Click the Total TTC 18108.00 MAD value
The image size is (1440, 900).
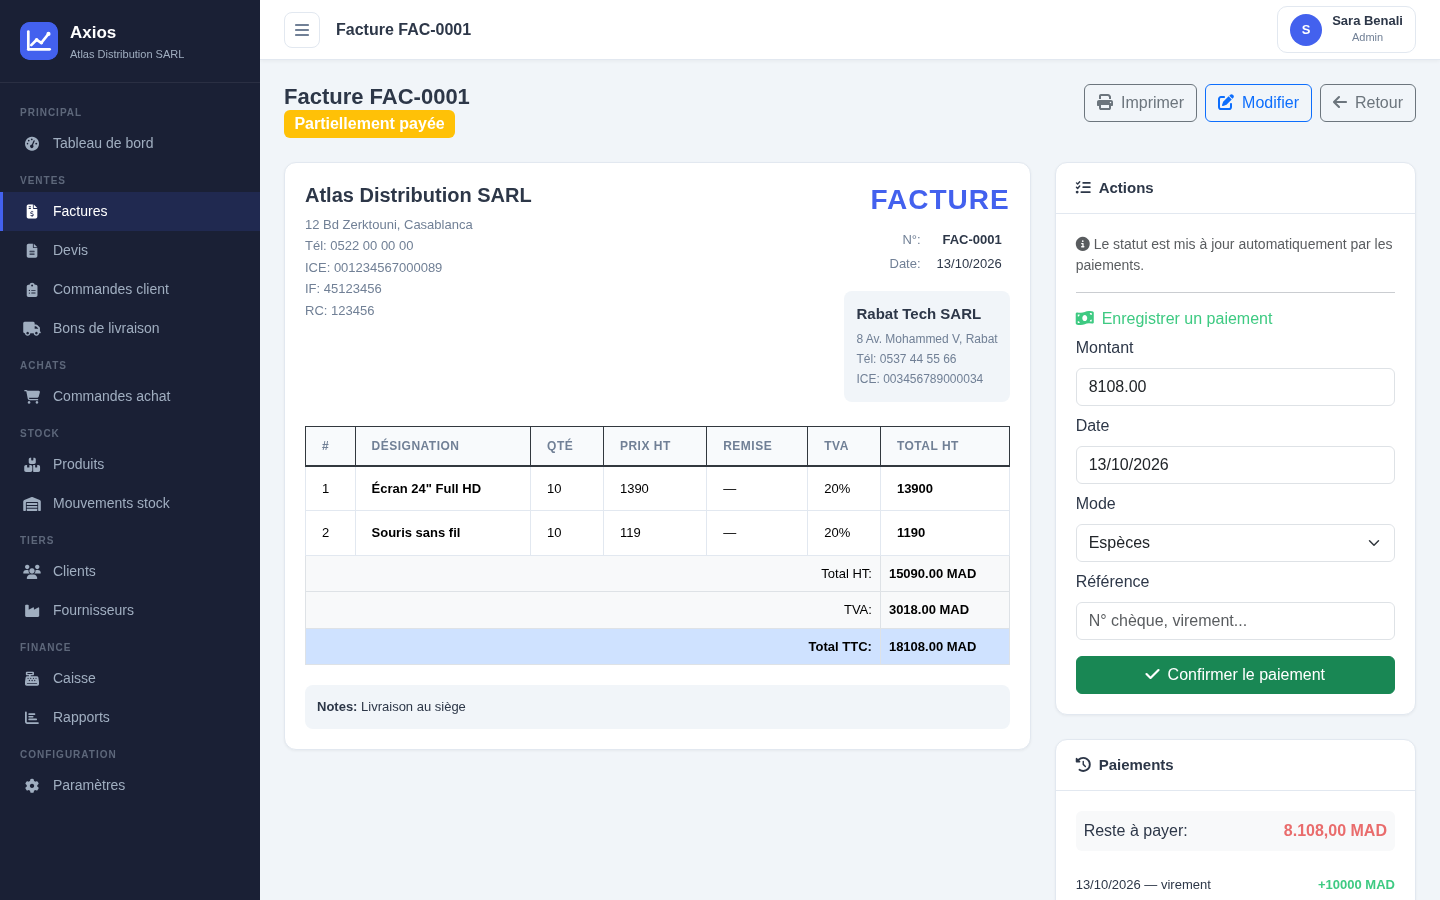[x=932, y=647]
